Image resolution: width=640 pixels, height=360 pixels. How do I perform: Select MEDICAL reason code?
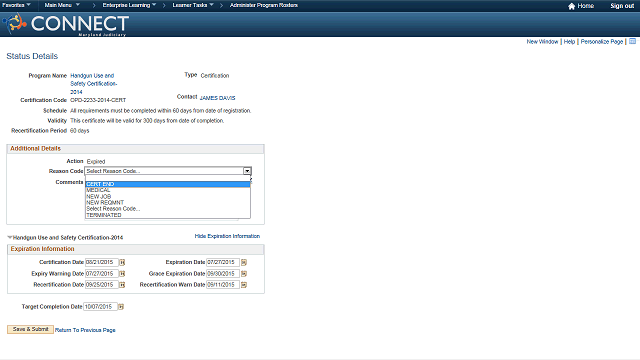point(168,190)
